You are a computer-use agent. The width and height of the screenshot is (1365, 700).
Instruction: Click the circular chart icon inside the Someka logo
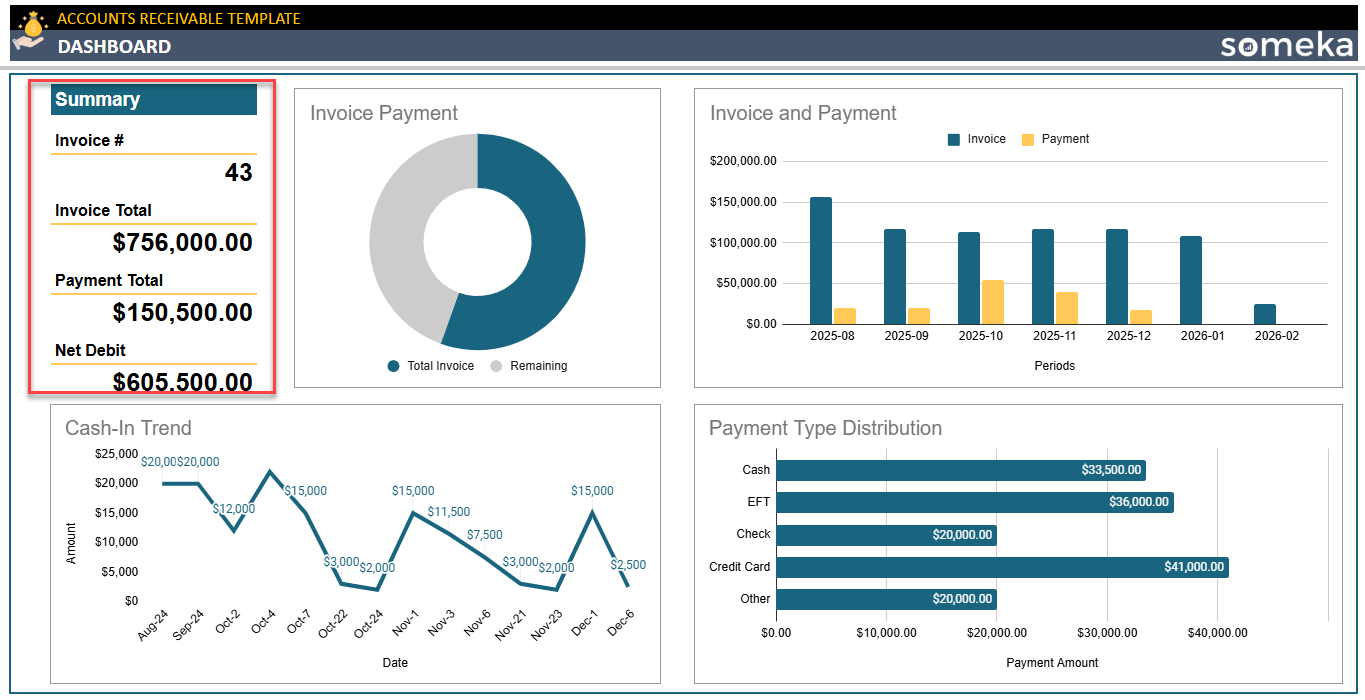pyautogui.click(x=1246, y=48)
